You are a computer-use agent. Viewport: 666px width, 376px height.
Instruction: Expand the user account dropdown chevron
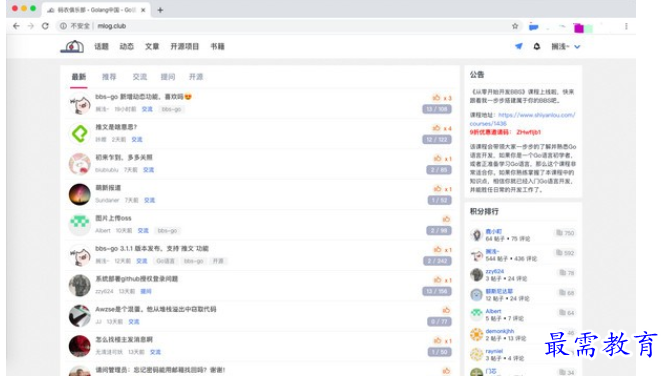[x=577, y=47]
